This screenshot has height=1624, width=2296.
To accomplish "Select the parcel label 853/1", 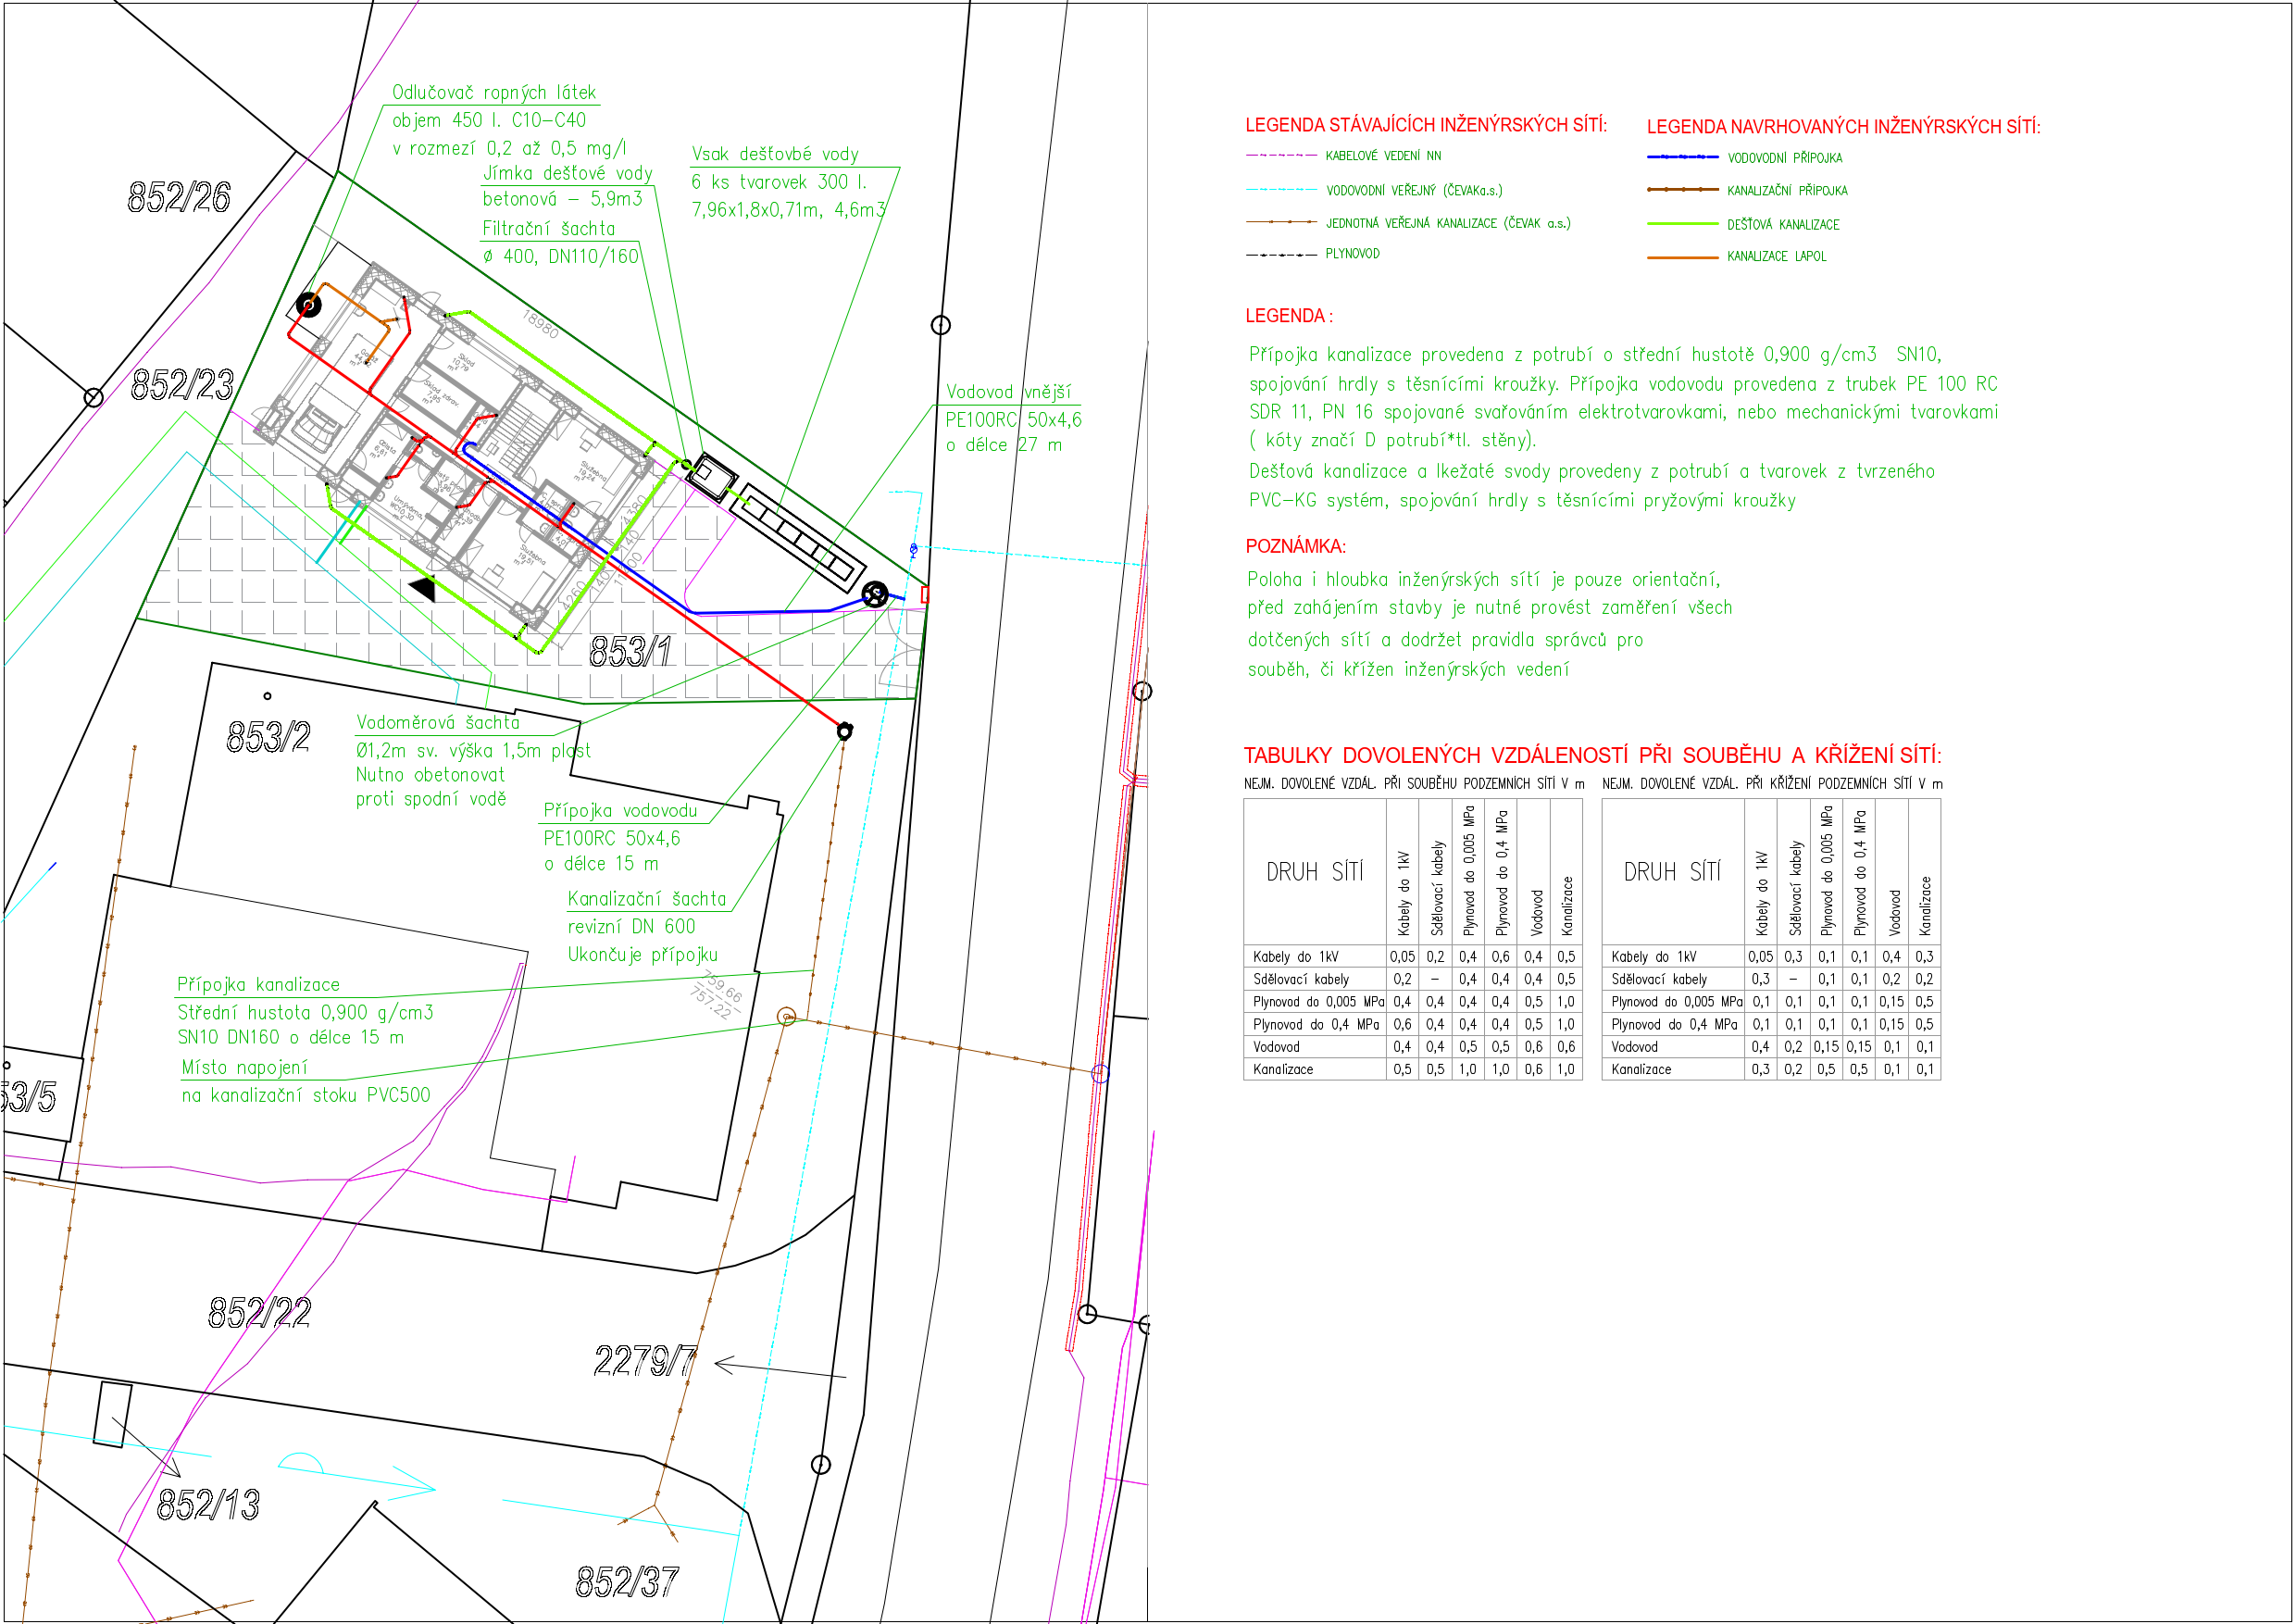I will click(630, 652).
